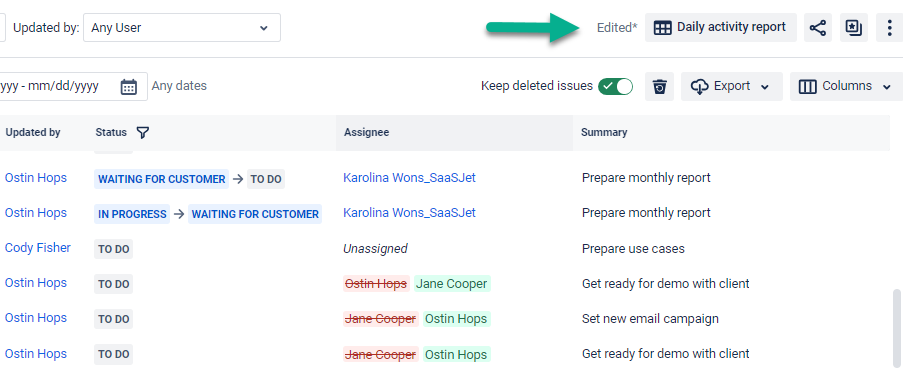Open the saved filters star icon

click(x=853, y=28)
